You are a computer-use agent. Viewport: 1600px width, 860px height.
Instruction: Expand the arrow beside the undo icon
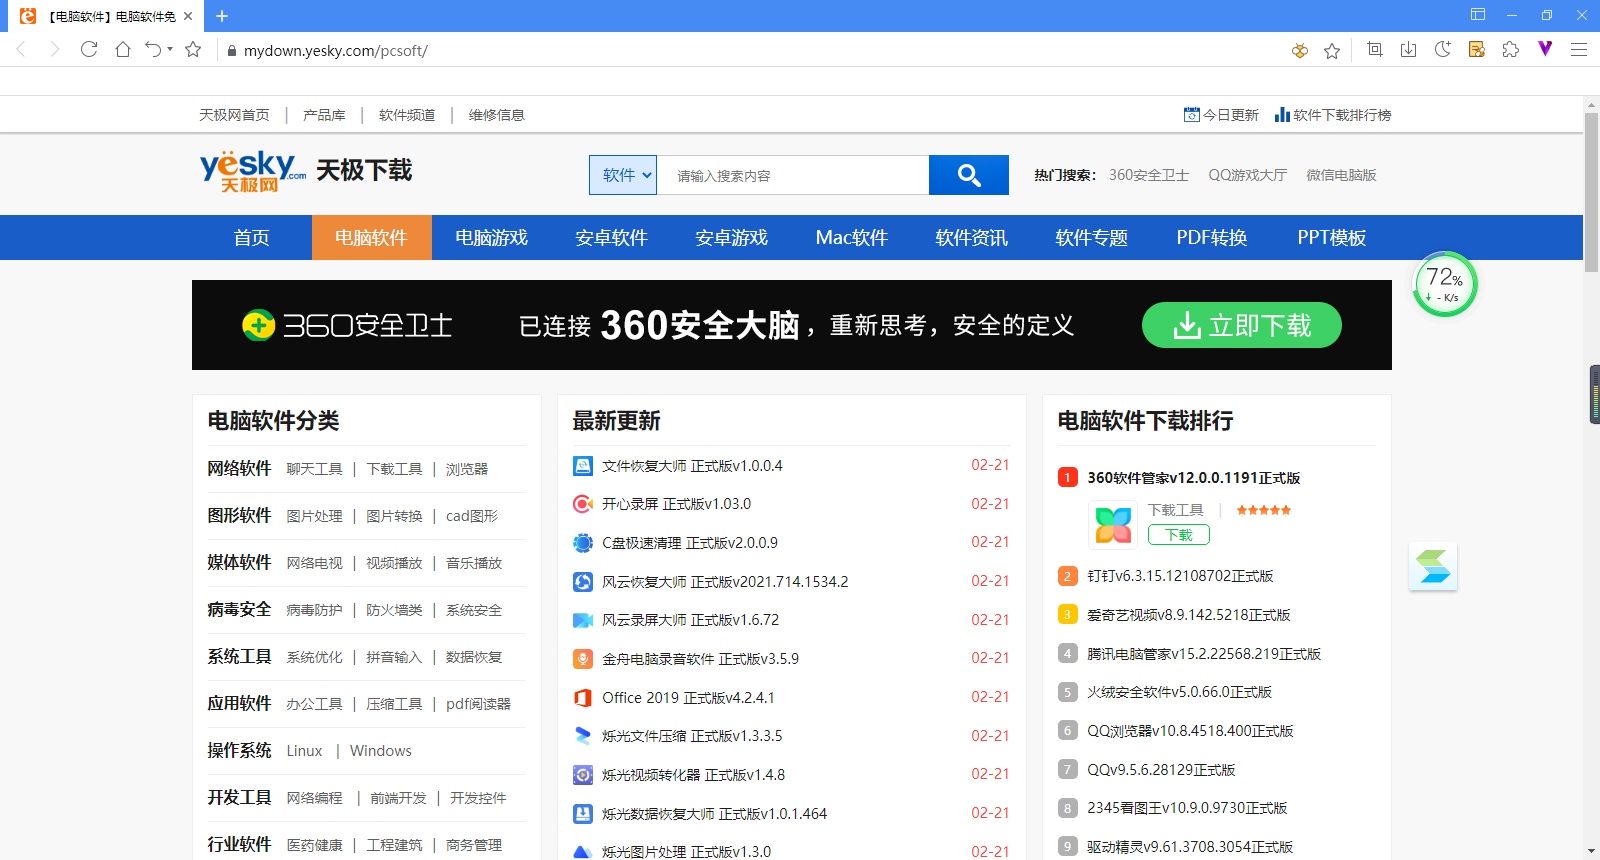[x=170, y=49]
